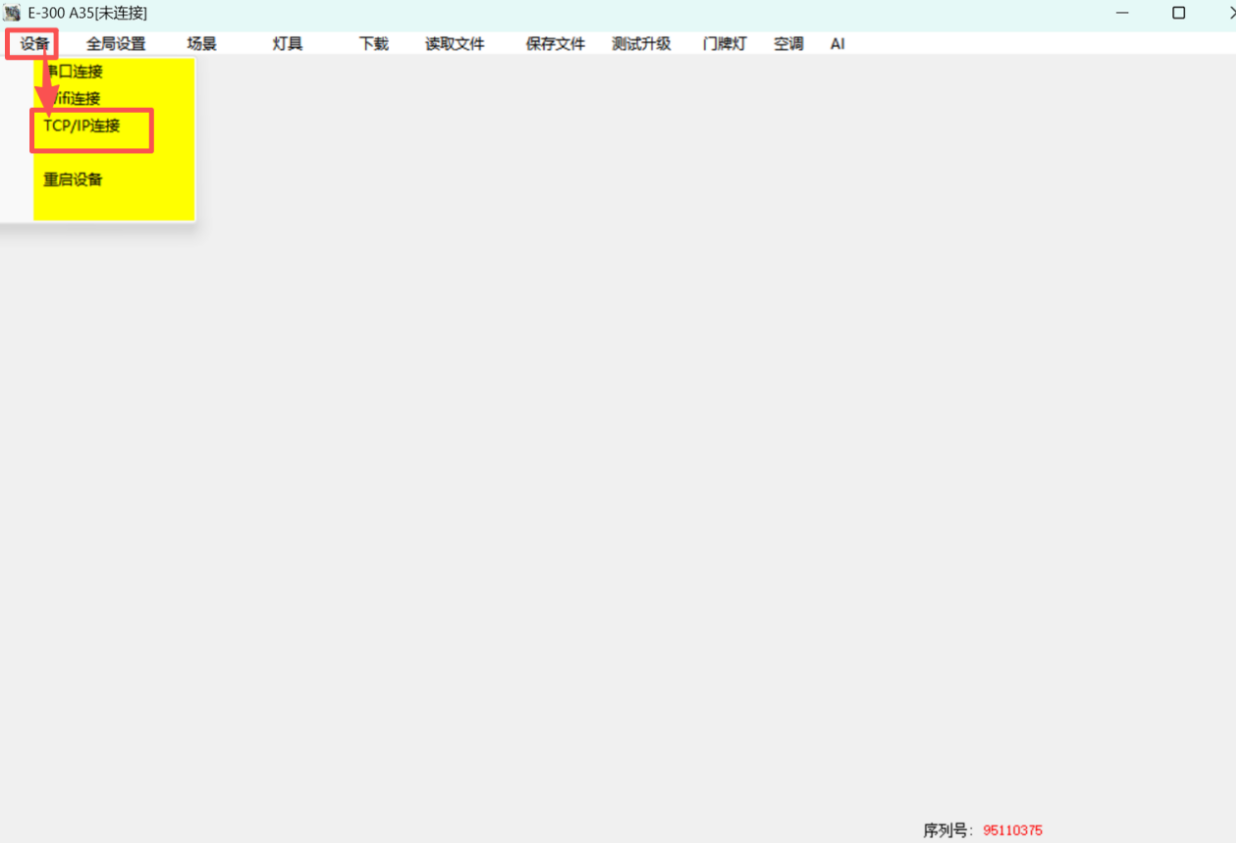Open the 空调 menu
This screenshot has width=1236, height=843.
coord(788,44)
